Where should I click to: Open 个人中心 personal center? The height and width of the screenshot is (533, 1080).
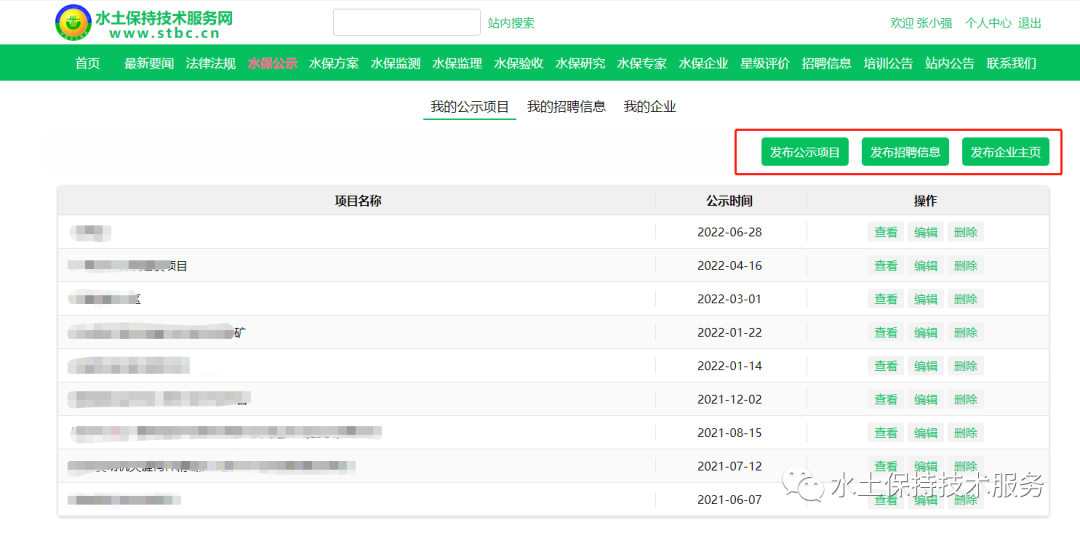pyautogui.click(x=988, y=23)
